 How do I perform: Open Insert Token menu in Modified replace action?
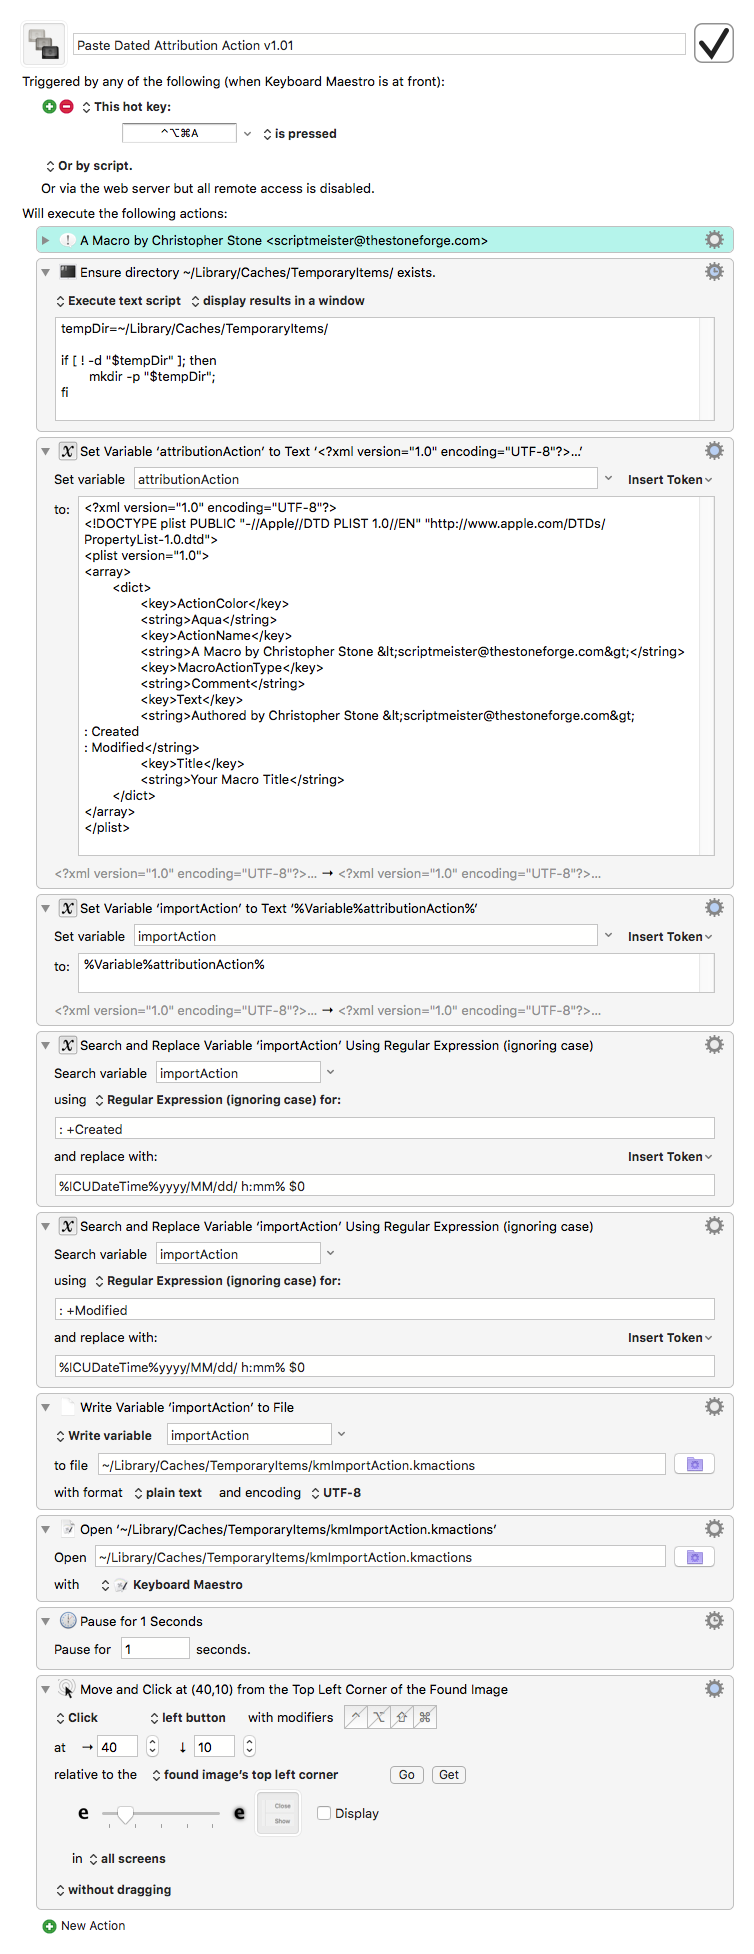(670, 1338)
